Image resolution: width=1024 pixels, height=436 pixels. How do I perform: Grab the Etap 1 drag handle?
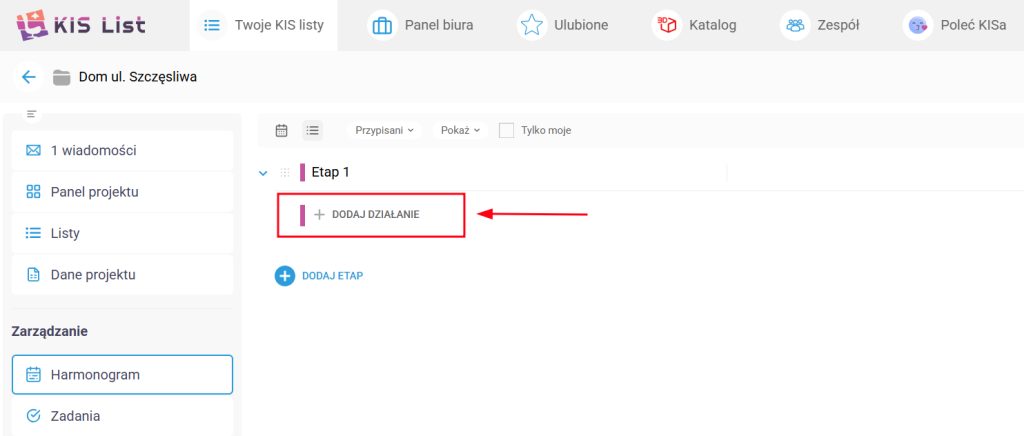point(285,172)
